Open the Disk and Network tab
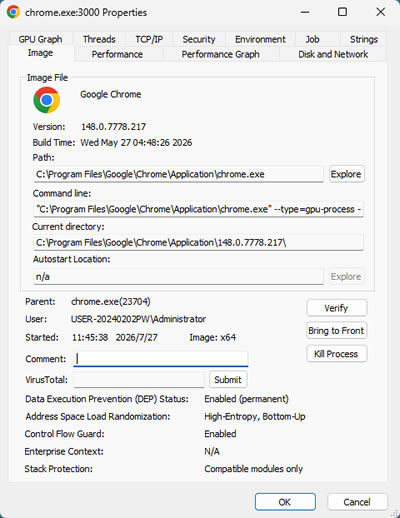The width and height of the screenshot is (400, 518). [x=333, y=54]
